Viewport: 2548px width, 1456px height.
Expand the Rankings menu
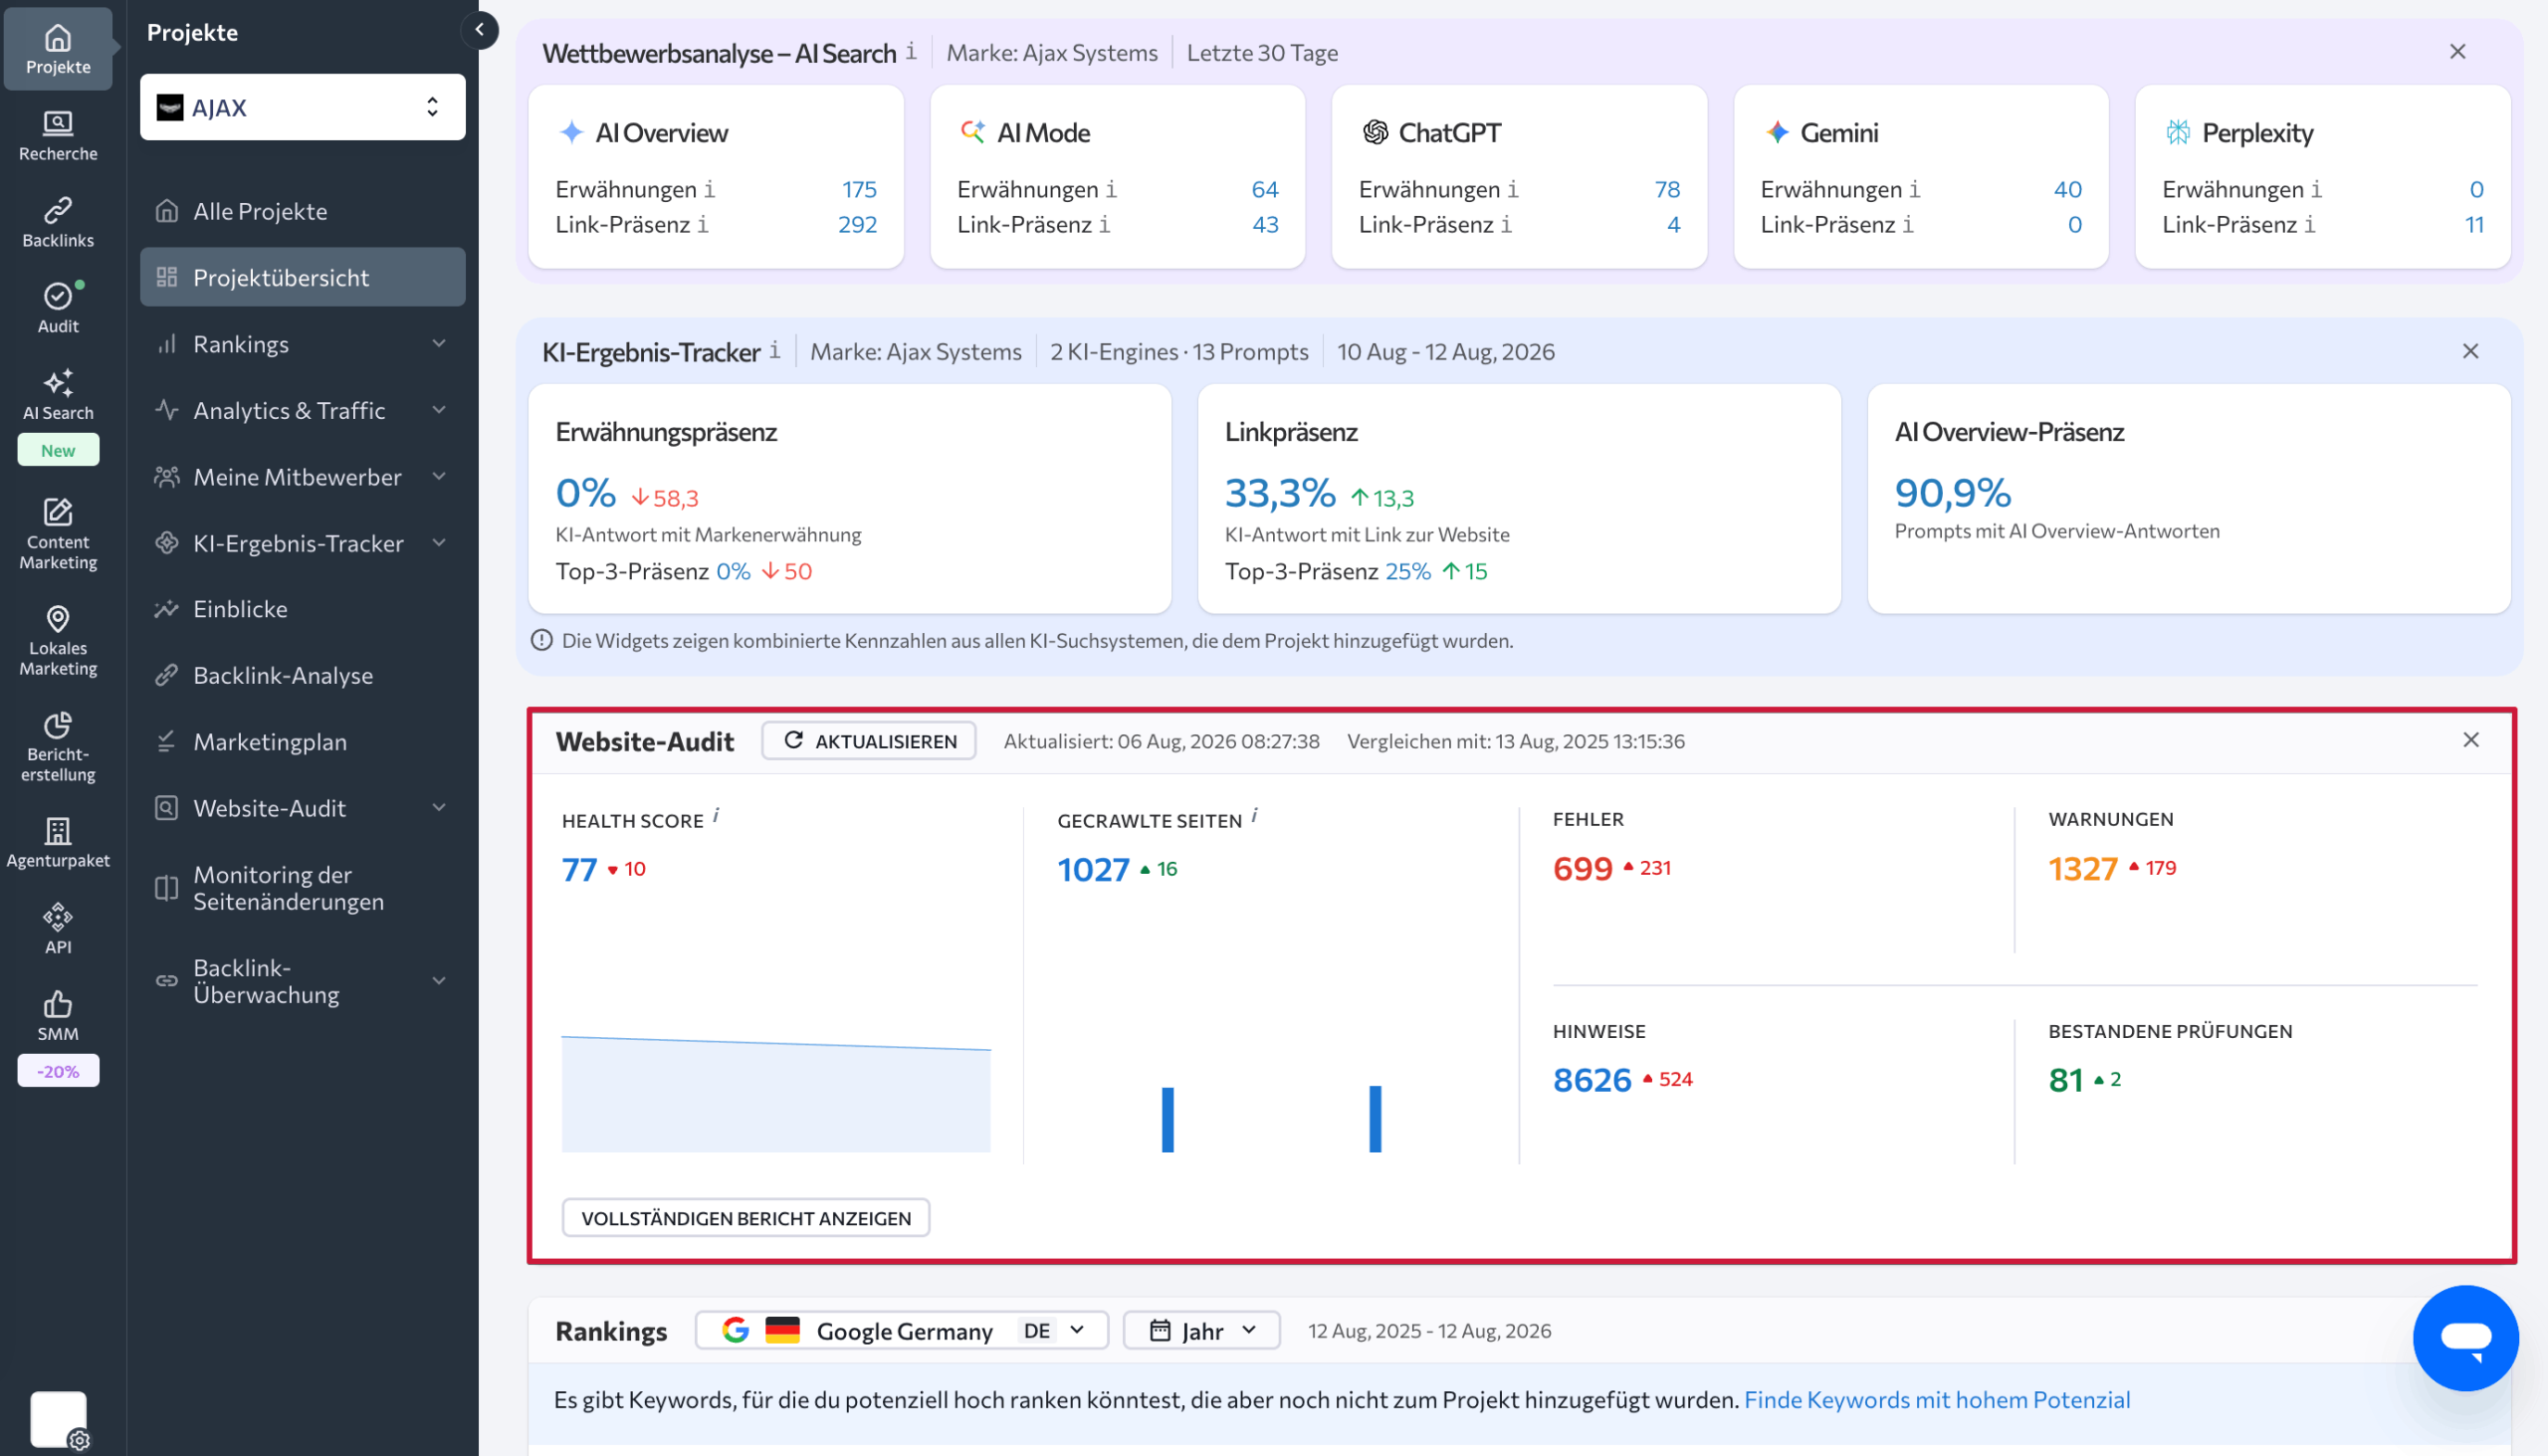[439, 344]
